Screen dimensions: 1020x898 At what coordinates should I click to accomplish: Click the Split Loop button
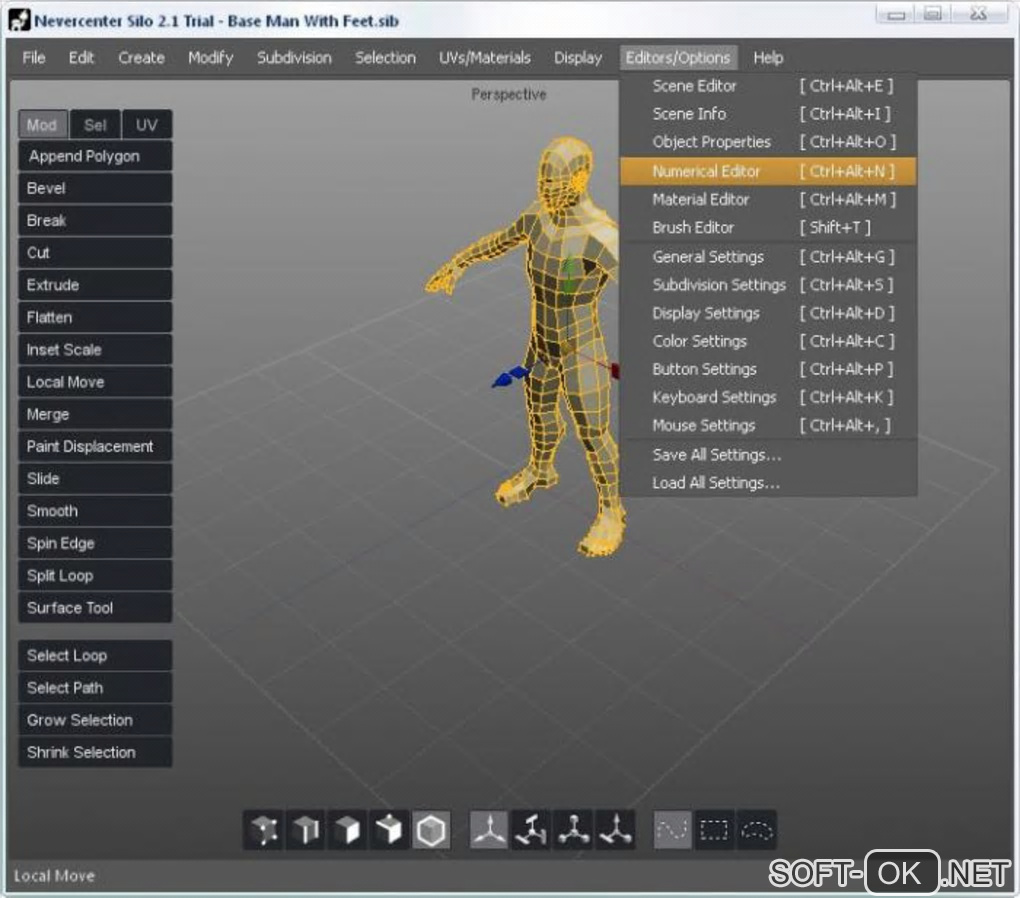tap(95, 576)
